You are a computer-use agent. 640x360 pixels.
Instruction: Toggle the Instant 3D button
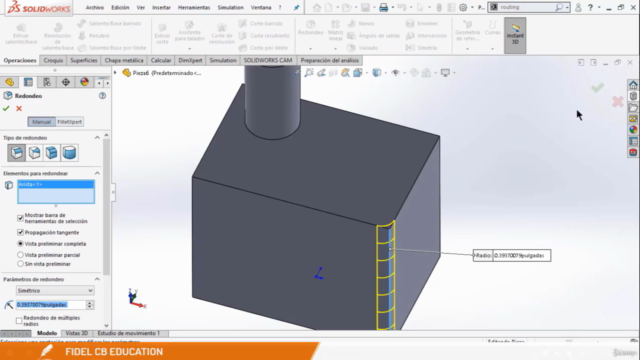click(515, 35)
